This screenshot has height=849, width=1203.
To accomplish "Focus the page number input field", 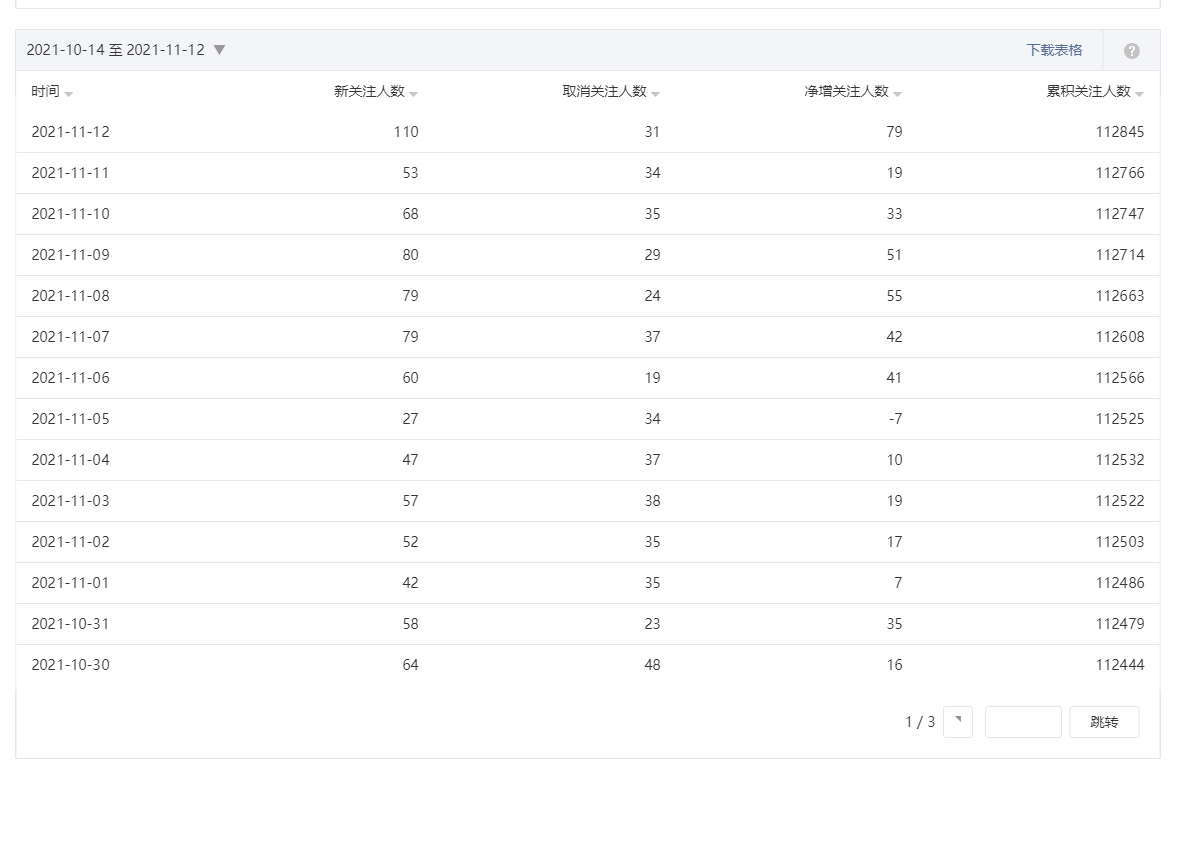I will tap(1022, 721).
